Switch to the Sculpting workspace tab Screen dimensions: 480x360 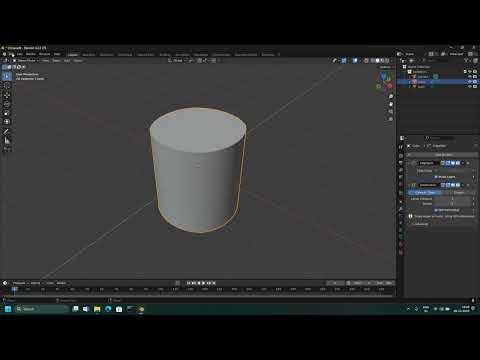106,54
